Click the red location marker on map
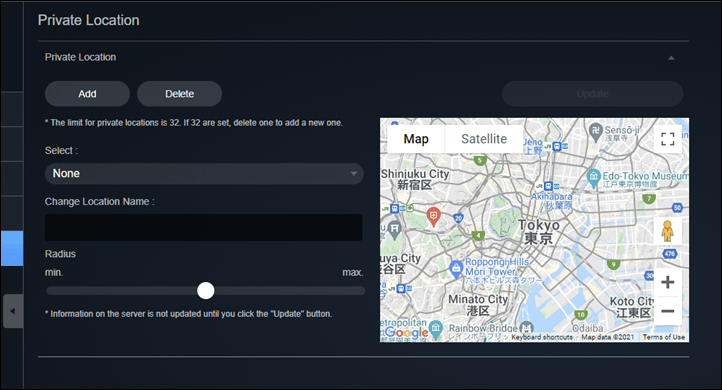722x390 pixels. pos(433,216)
